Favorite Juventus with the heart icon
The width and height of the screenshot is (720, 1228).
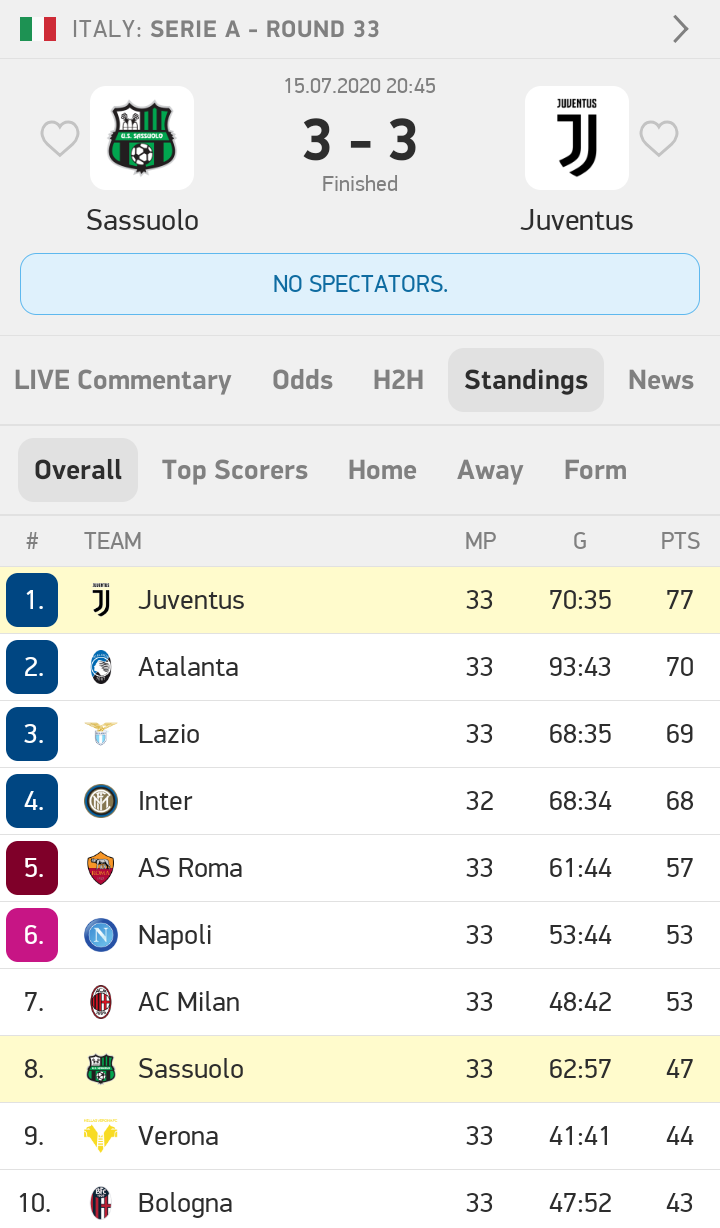tap(659, 139)
